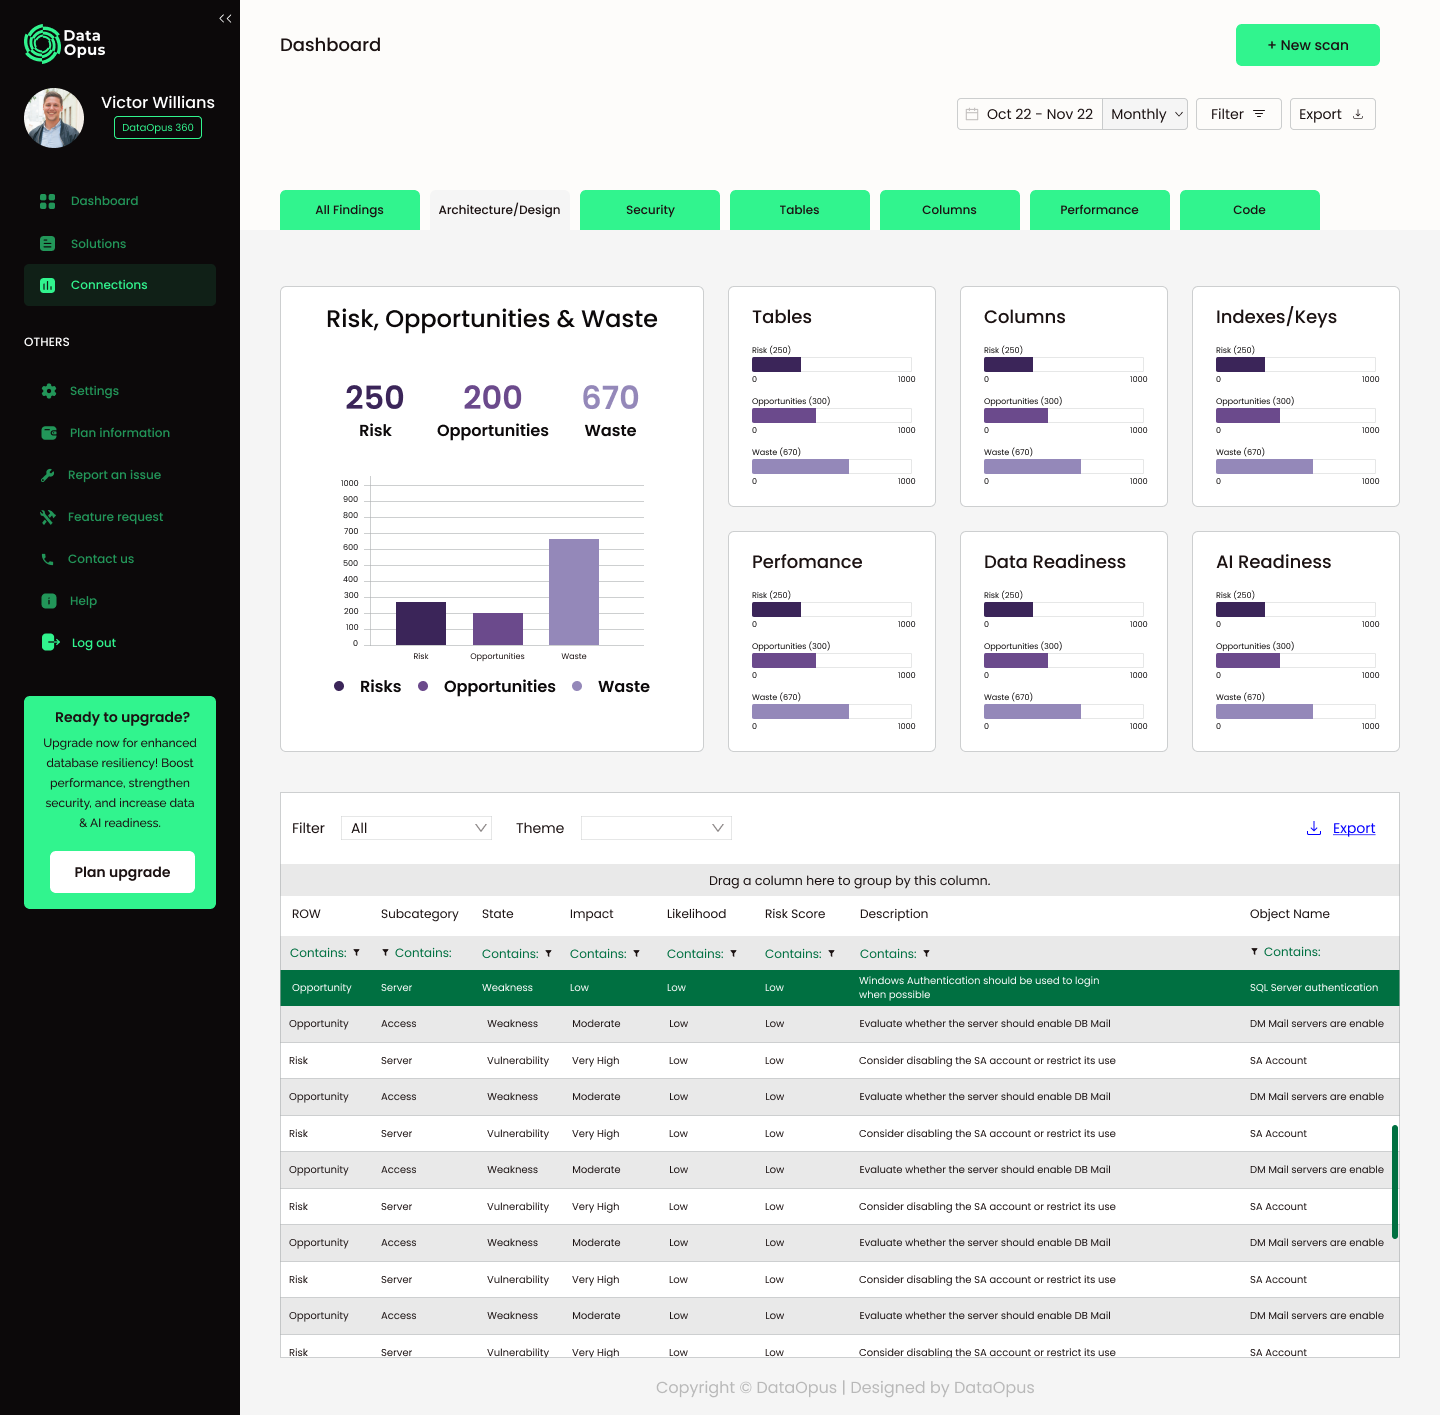Viewport: 1440px width, 1415px height.
Task: Switch to the Architecture/Design tab
Action: coord(500,210)
